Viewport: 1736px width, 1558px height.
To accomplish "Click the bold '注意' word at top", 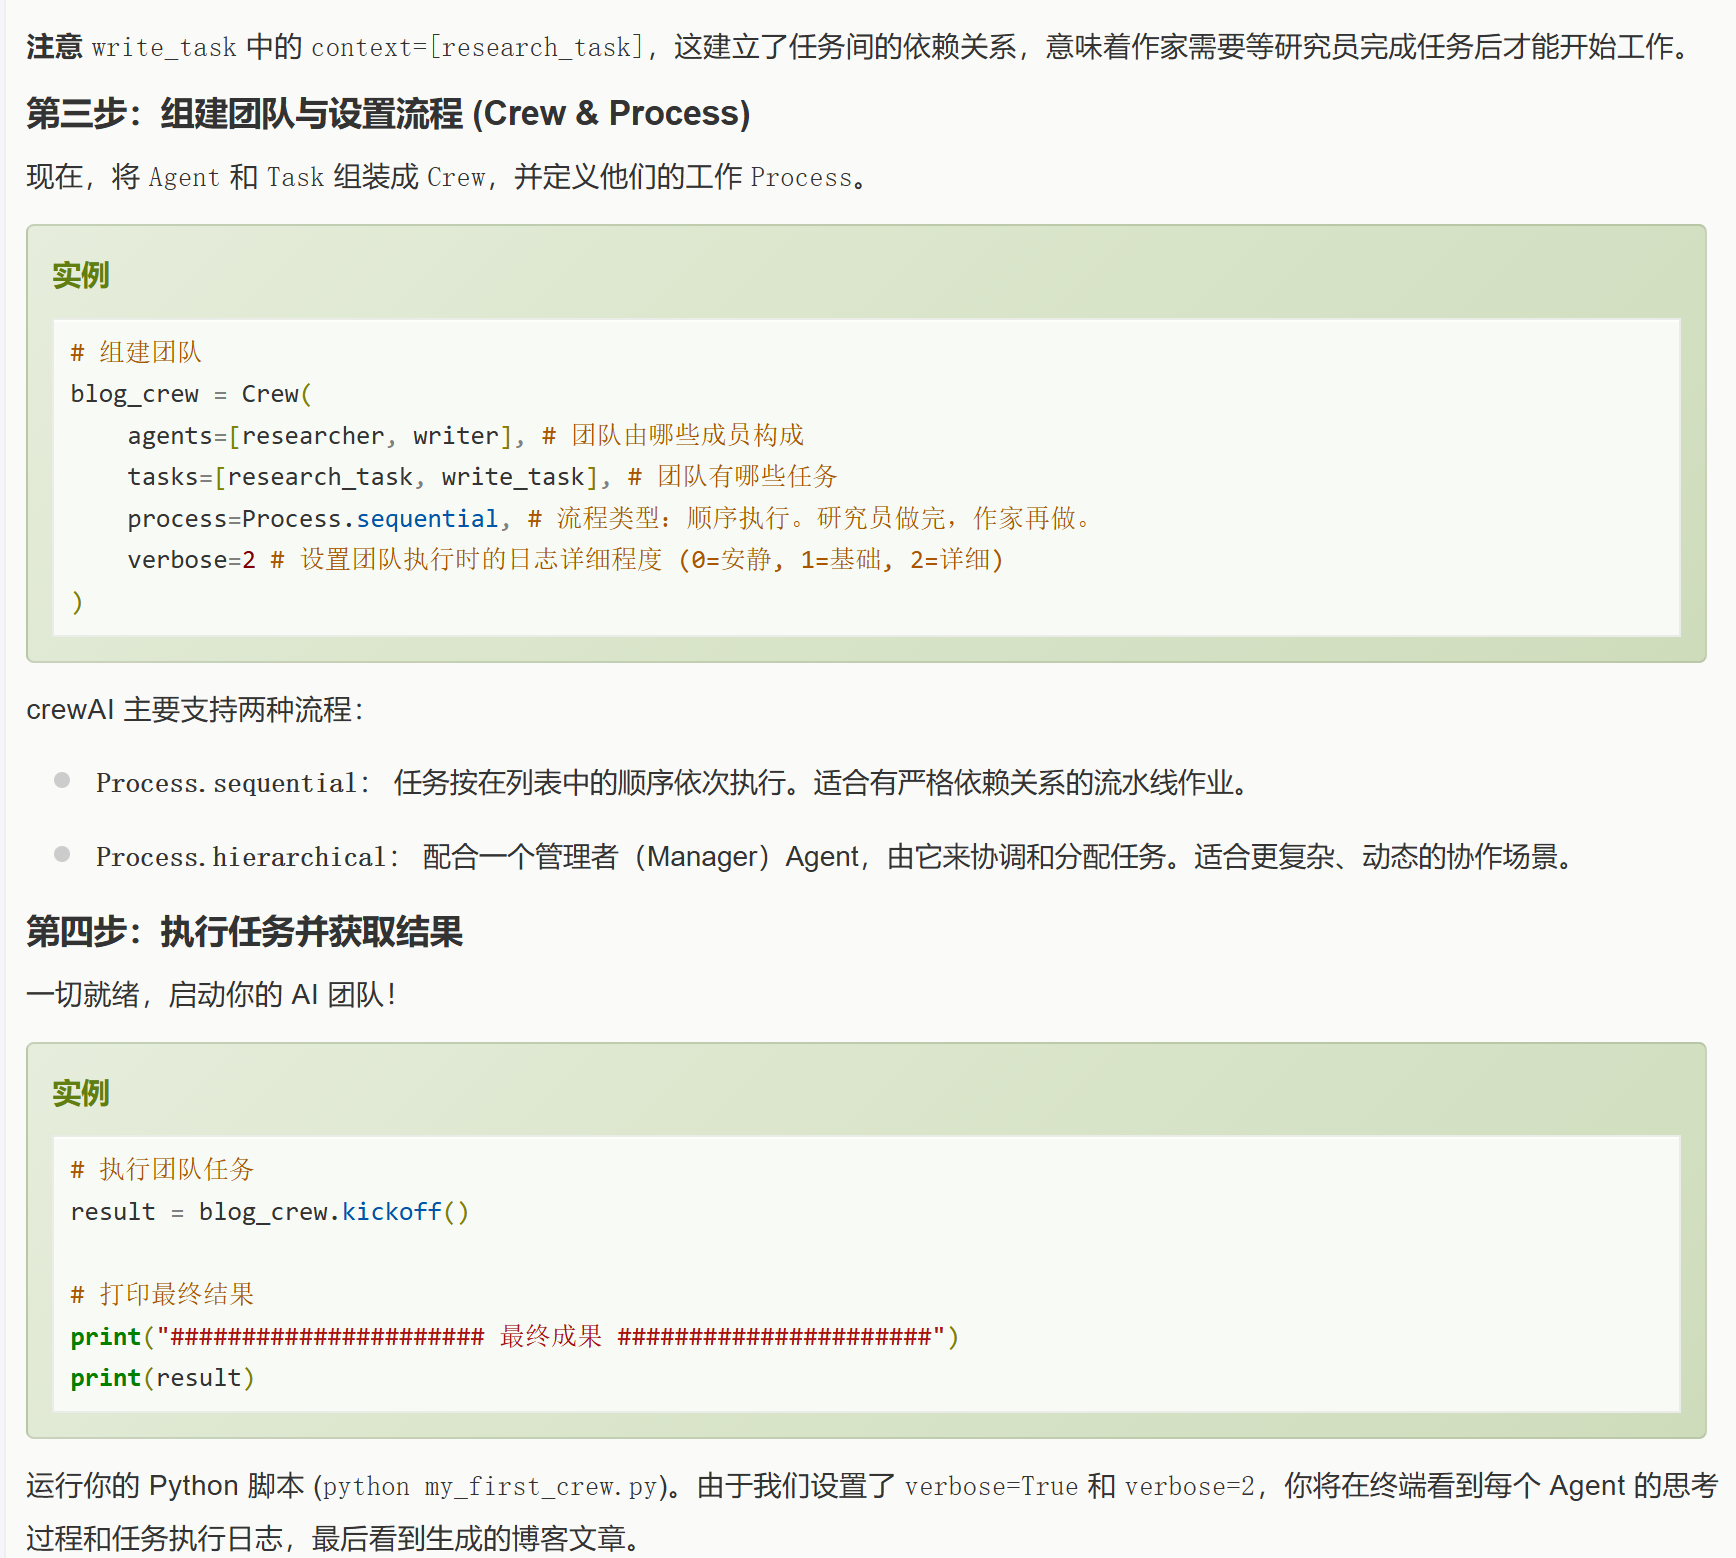I will [54, 47].
